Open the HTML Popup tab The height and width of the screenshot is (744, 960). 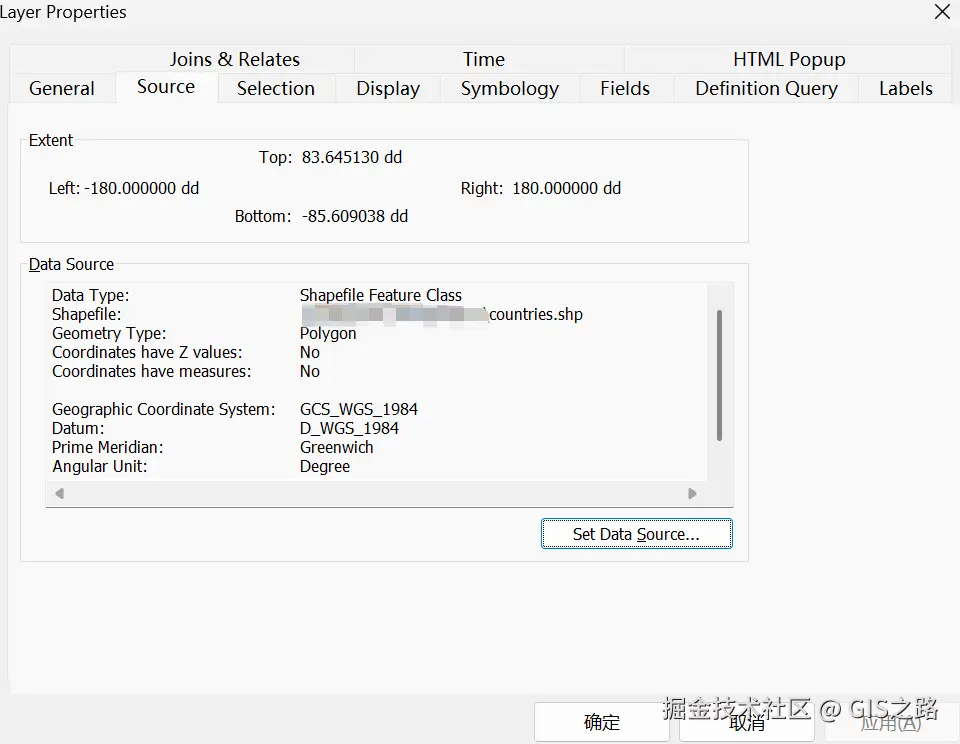pos(789,59)
